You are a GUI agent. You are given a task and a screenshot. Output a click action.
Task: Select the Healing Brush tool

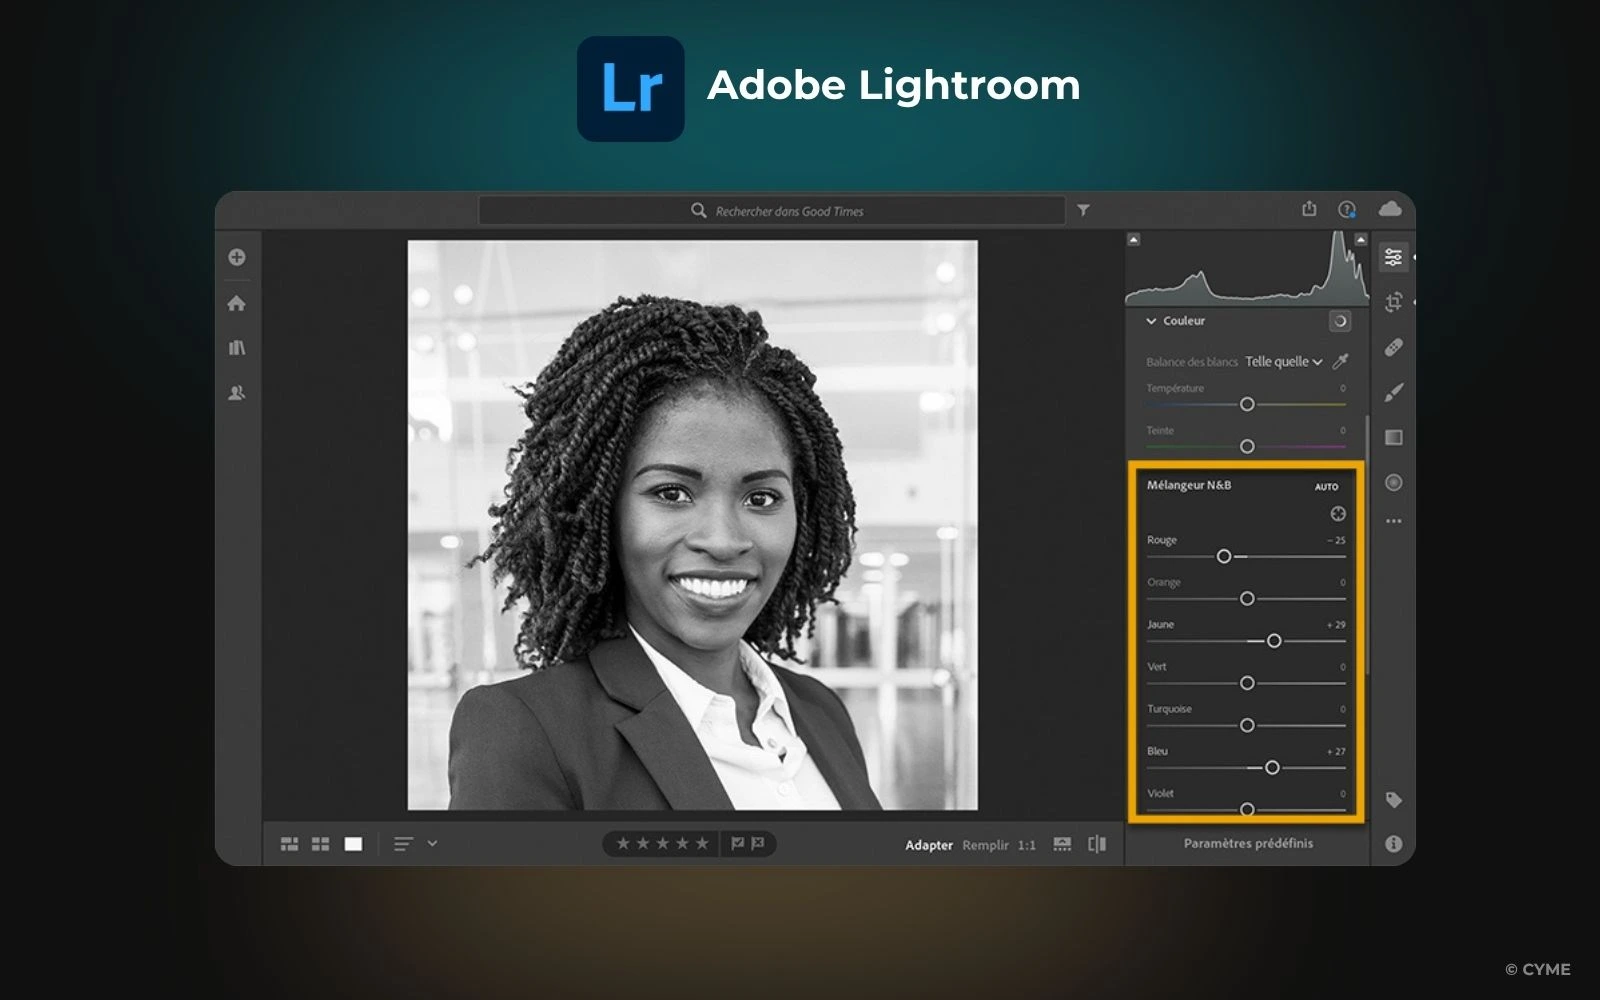pos(1393,347)
